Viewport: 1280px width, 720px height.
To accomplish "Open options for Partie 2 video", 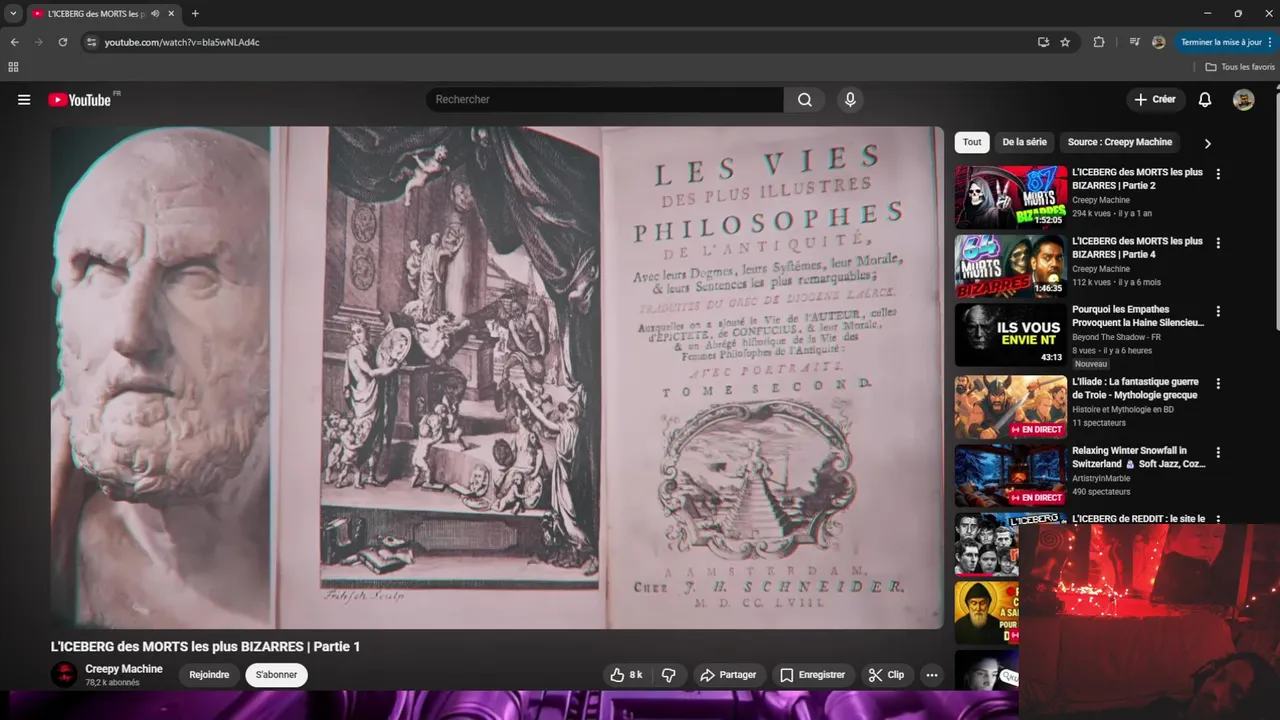I will 1218,174.
